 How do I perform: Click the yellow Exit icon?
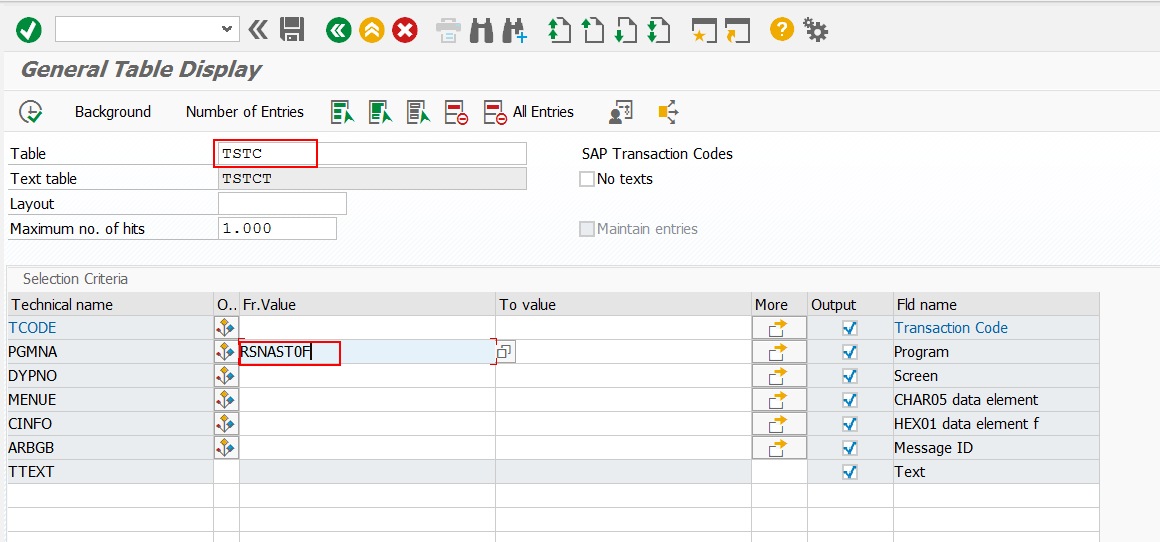(371, 30)
